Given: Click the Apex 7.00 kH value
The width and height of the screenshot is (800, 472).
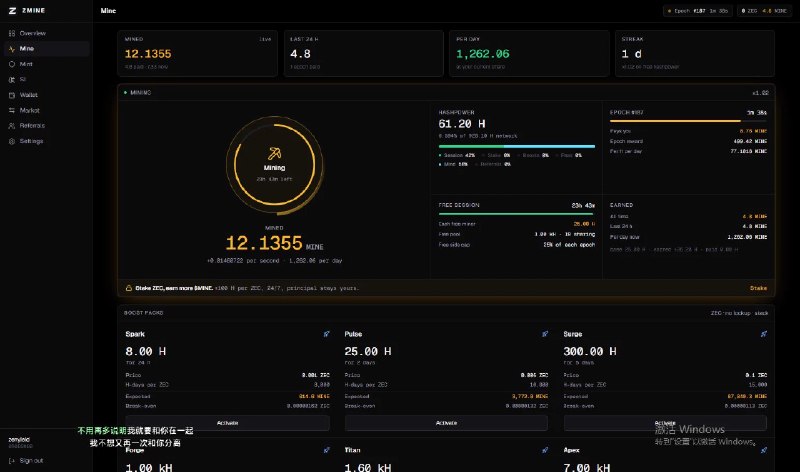Looking at the screenshot, I should pyautogui.click(x=587, y=467).
